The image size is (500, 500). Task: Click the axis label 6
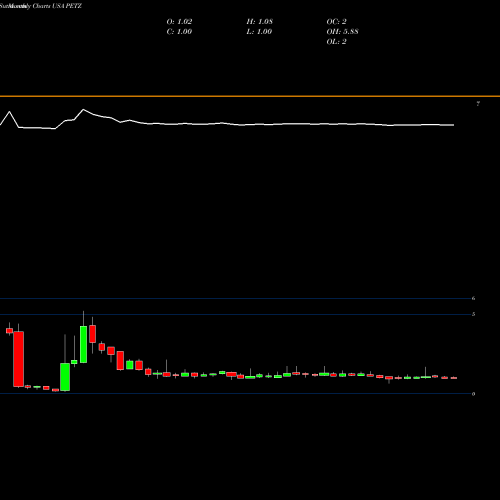click(x=473, y=298)
